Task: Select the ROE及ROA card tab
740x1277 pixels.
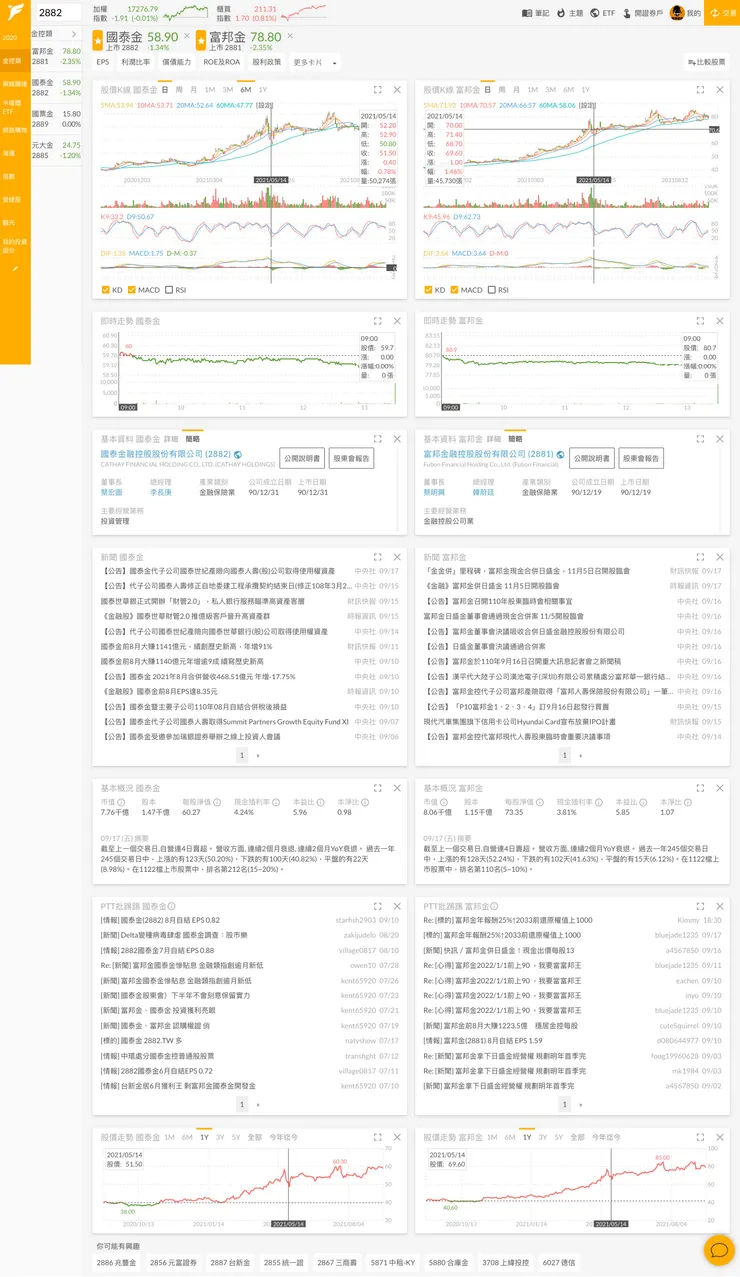Action: coord(222,62)
